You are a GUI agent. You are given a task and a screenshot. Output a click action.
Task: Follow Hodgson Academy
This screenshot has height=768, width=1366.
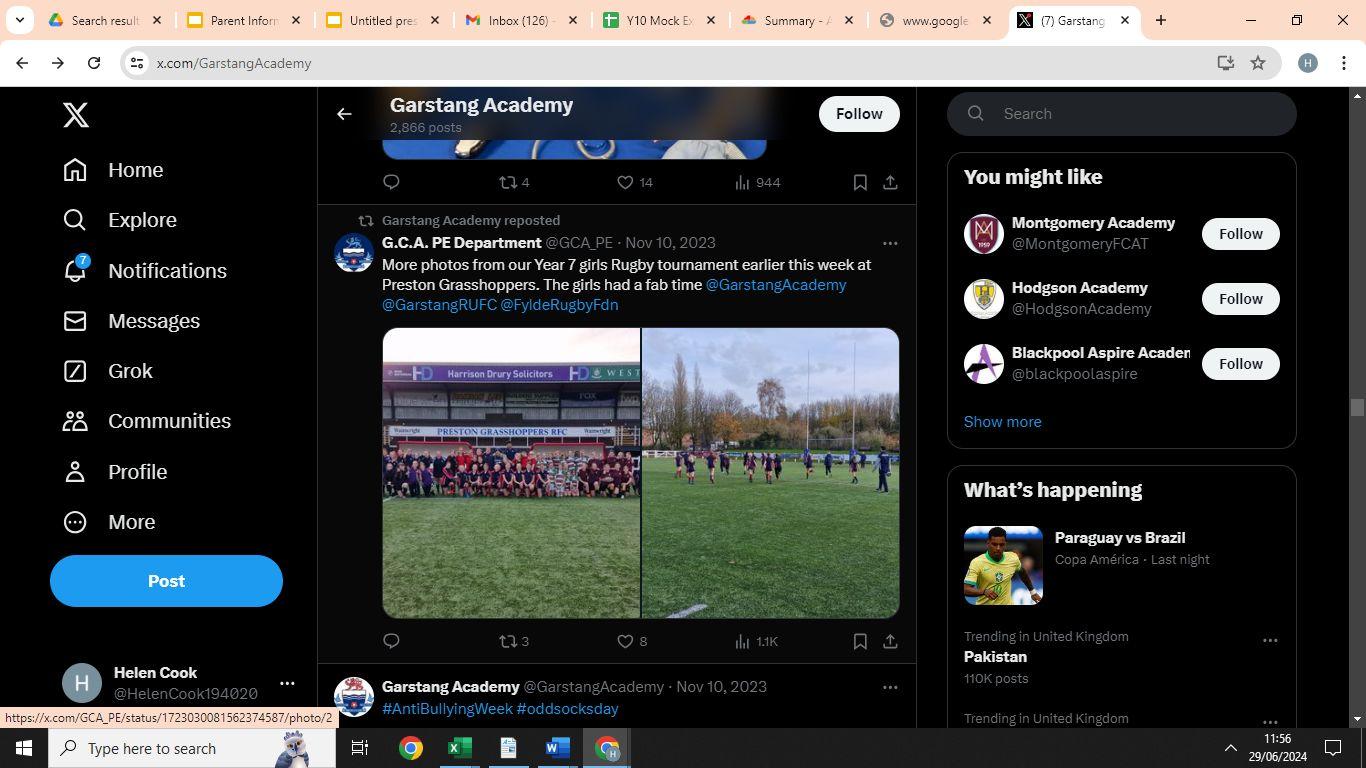[1240, 299]
